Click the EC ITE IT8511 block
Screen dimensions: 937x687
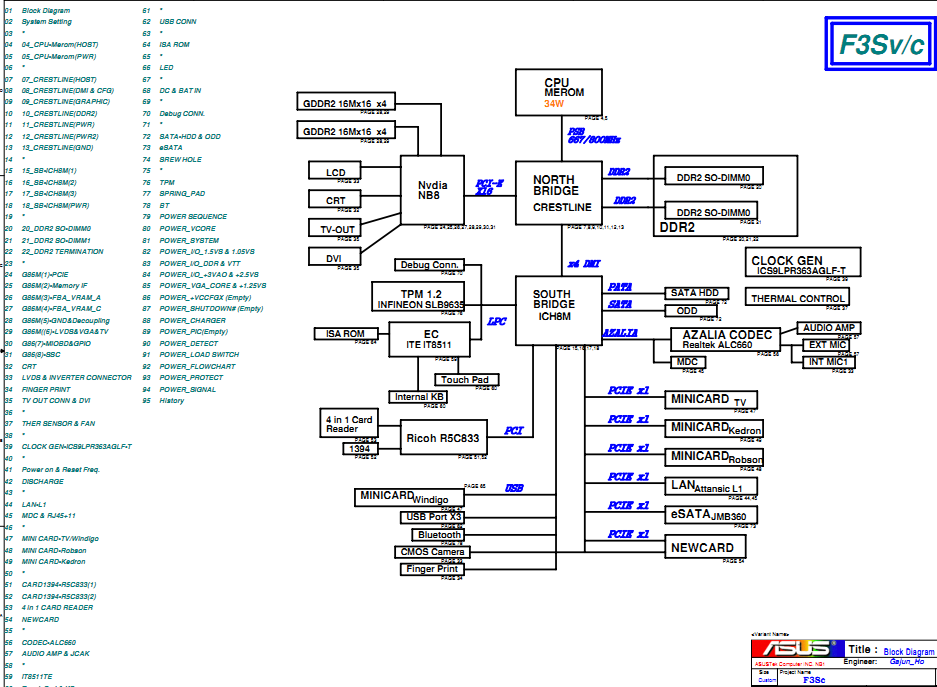[x=429, y=339]
